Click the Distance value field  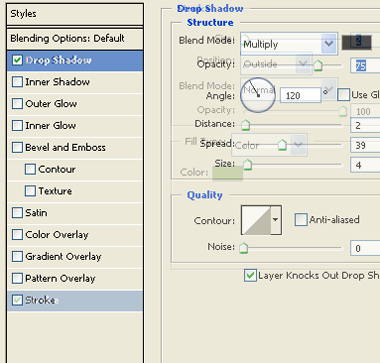(x=365, y=125)
